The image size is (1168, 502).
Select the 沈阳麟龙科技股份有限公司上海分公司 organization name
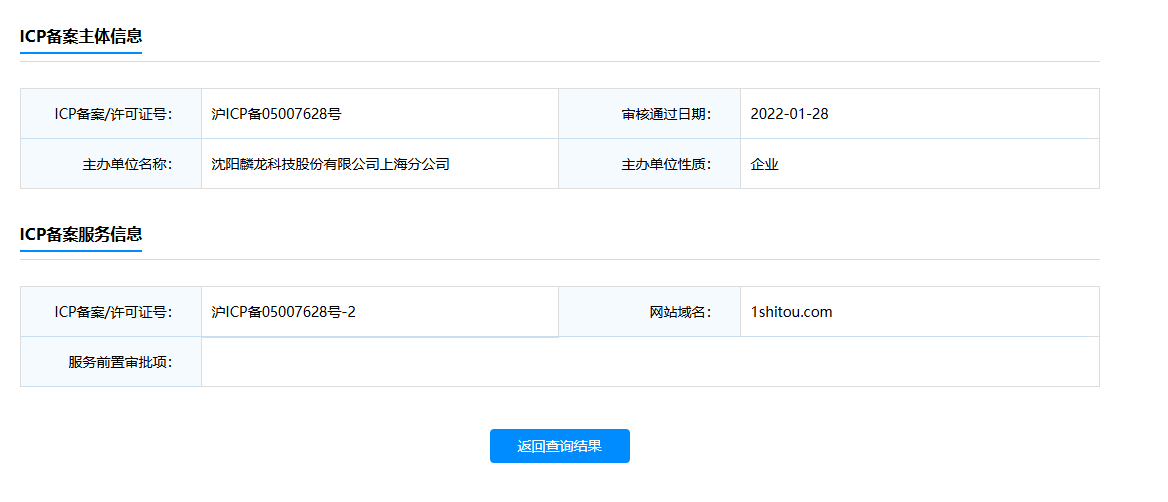point(331,164)
